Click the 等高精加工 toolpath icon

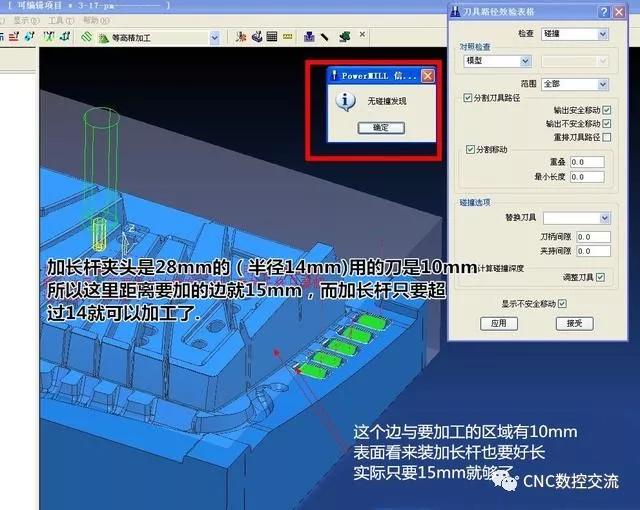(x=104, y=38)
